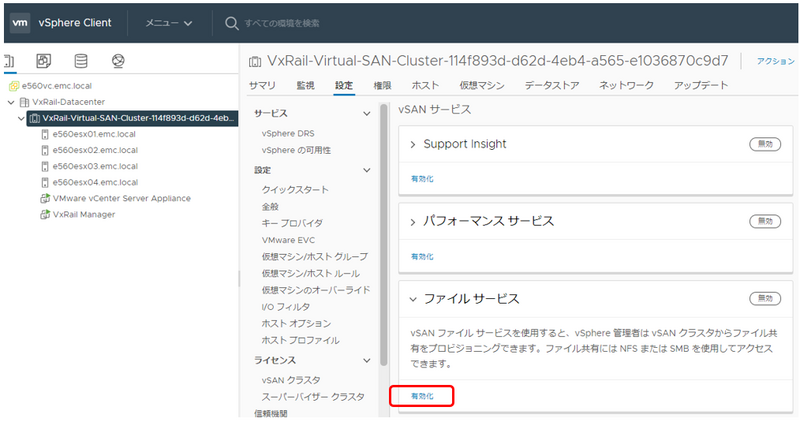
Task: Click the 無効 badge on パフォーマンス サービス
Action: [x=765, y=221]
